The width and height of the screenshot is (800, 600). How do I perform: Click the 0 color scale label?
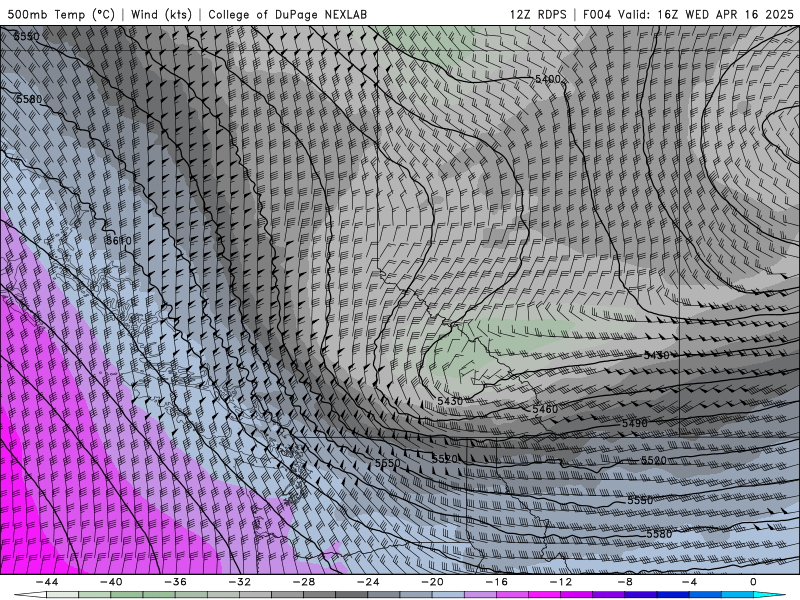click(753, 582)
